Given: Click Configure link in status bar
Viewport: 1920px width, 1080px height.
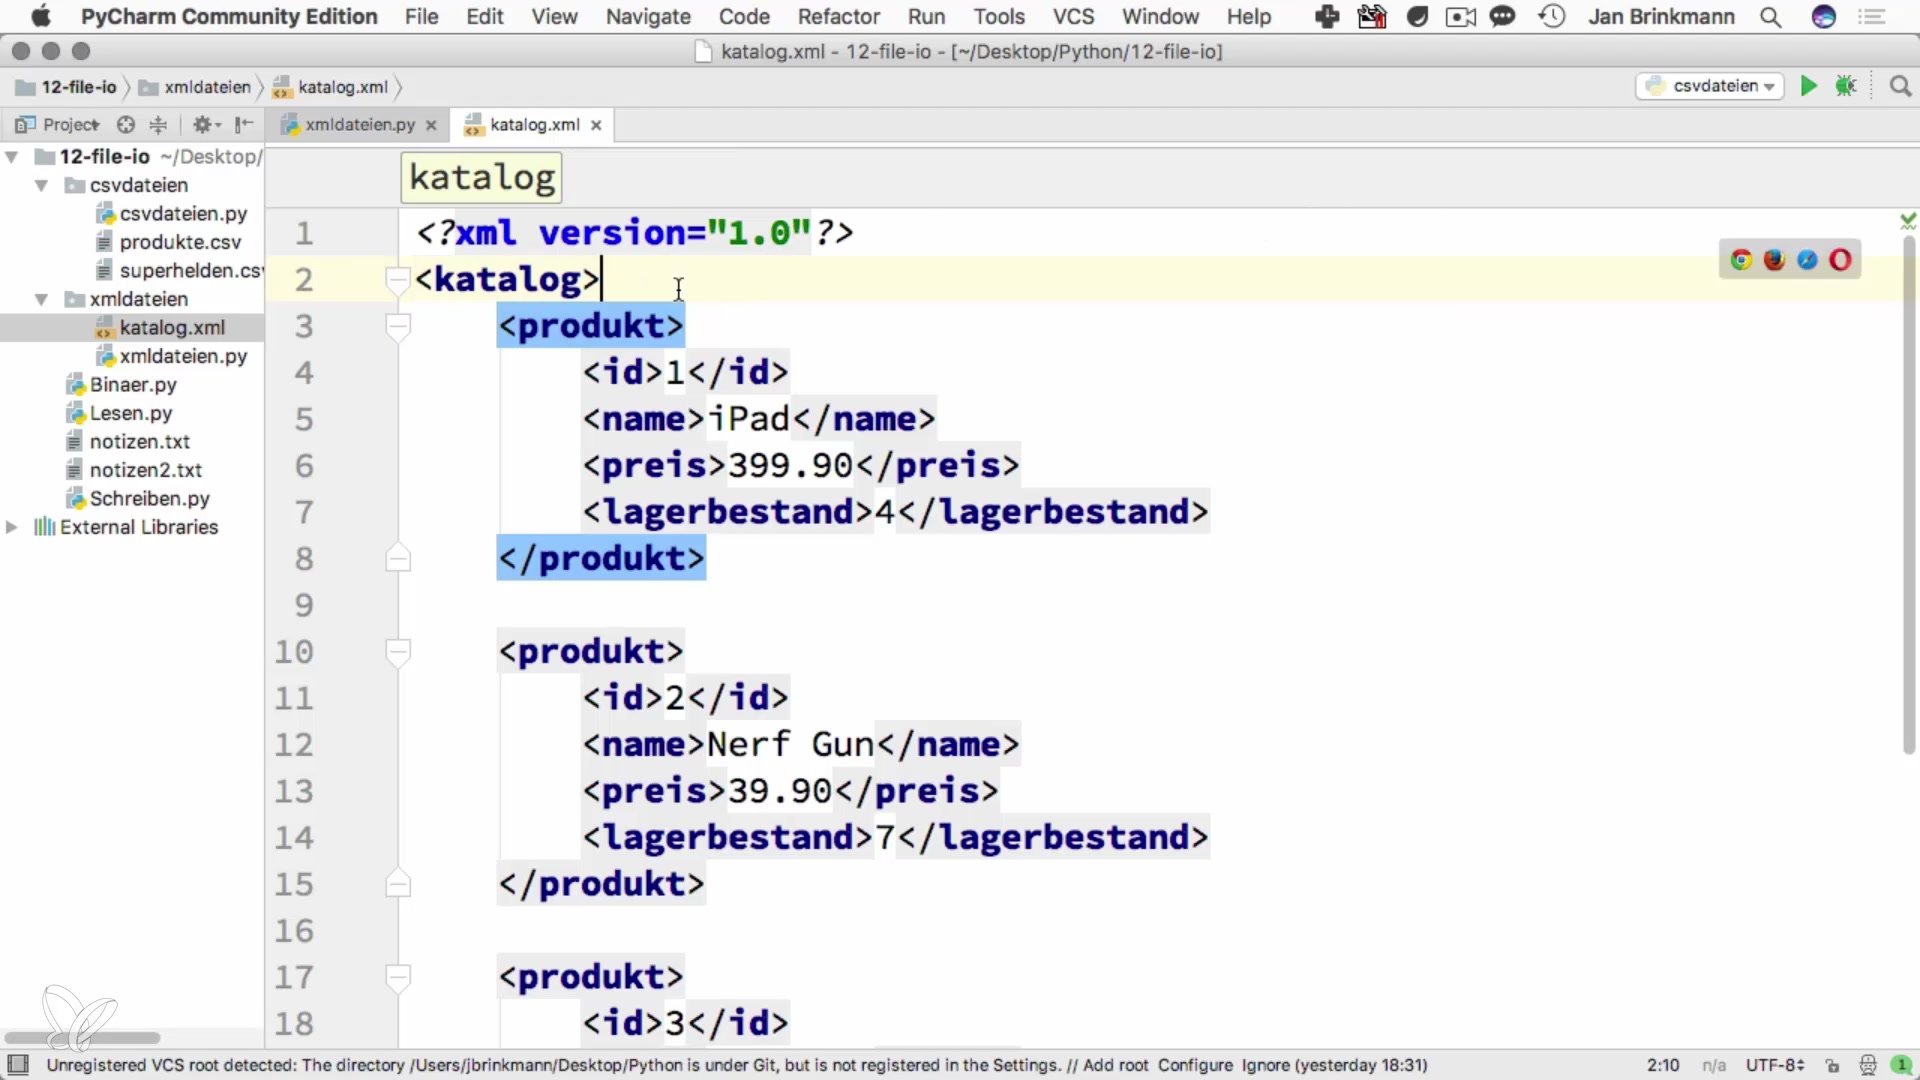Looking at the screenshot, I should (1195, 1066).
